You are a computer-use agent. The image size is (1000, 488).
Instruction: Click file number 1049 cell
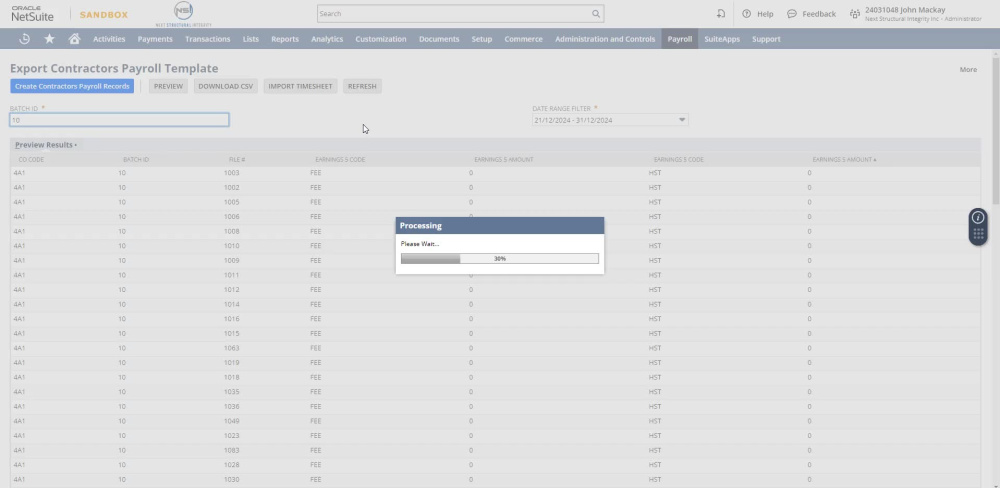tap(232, 421)
